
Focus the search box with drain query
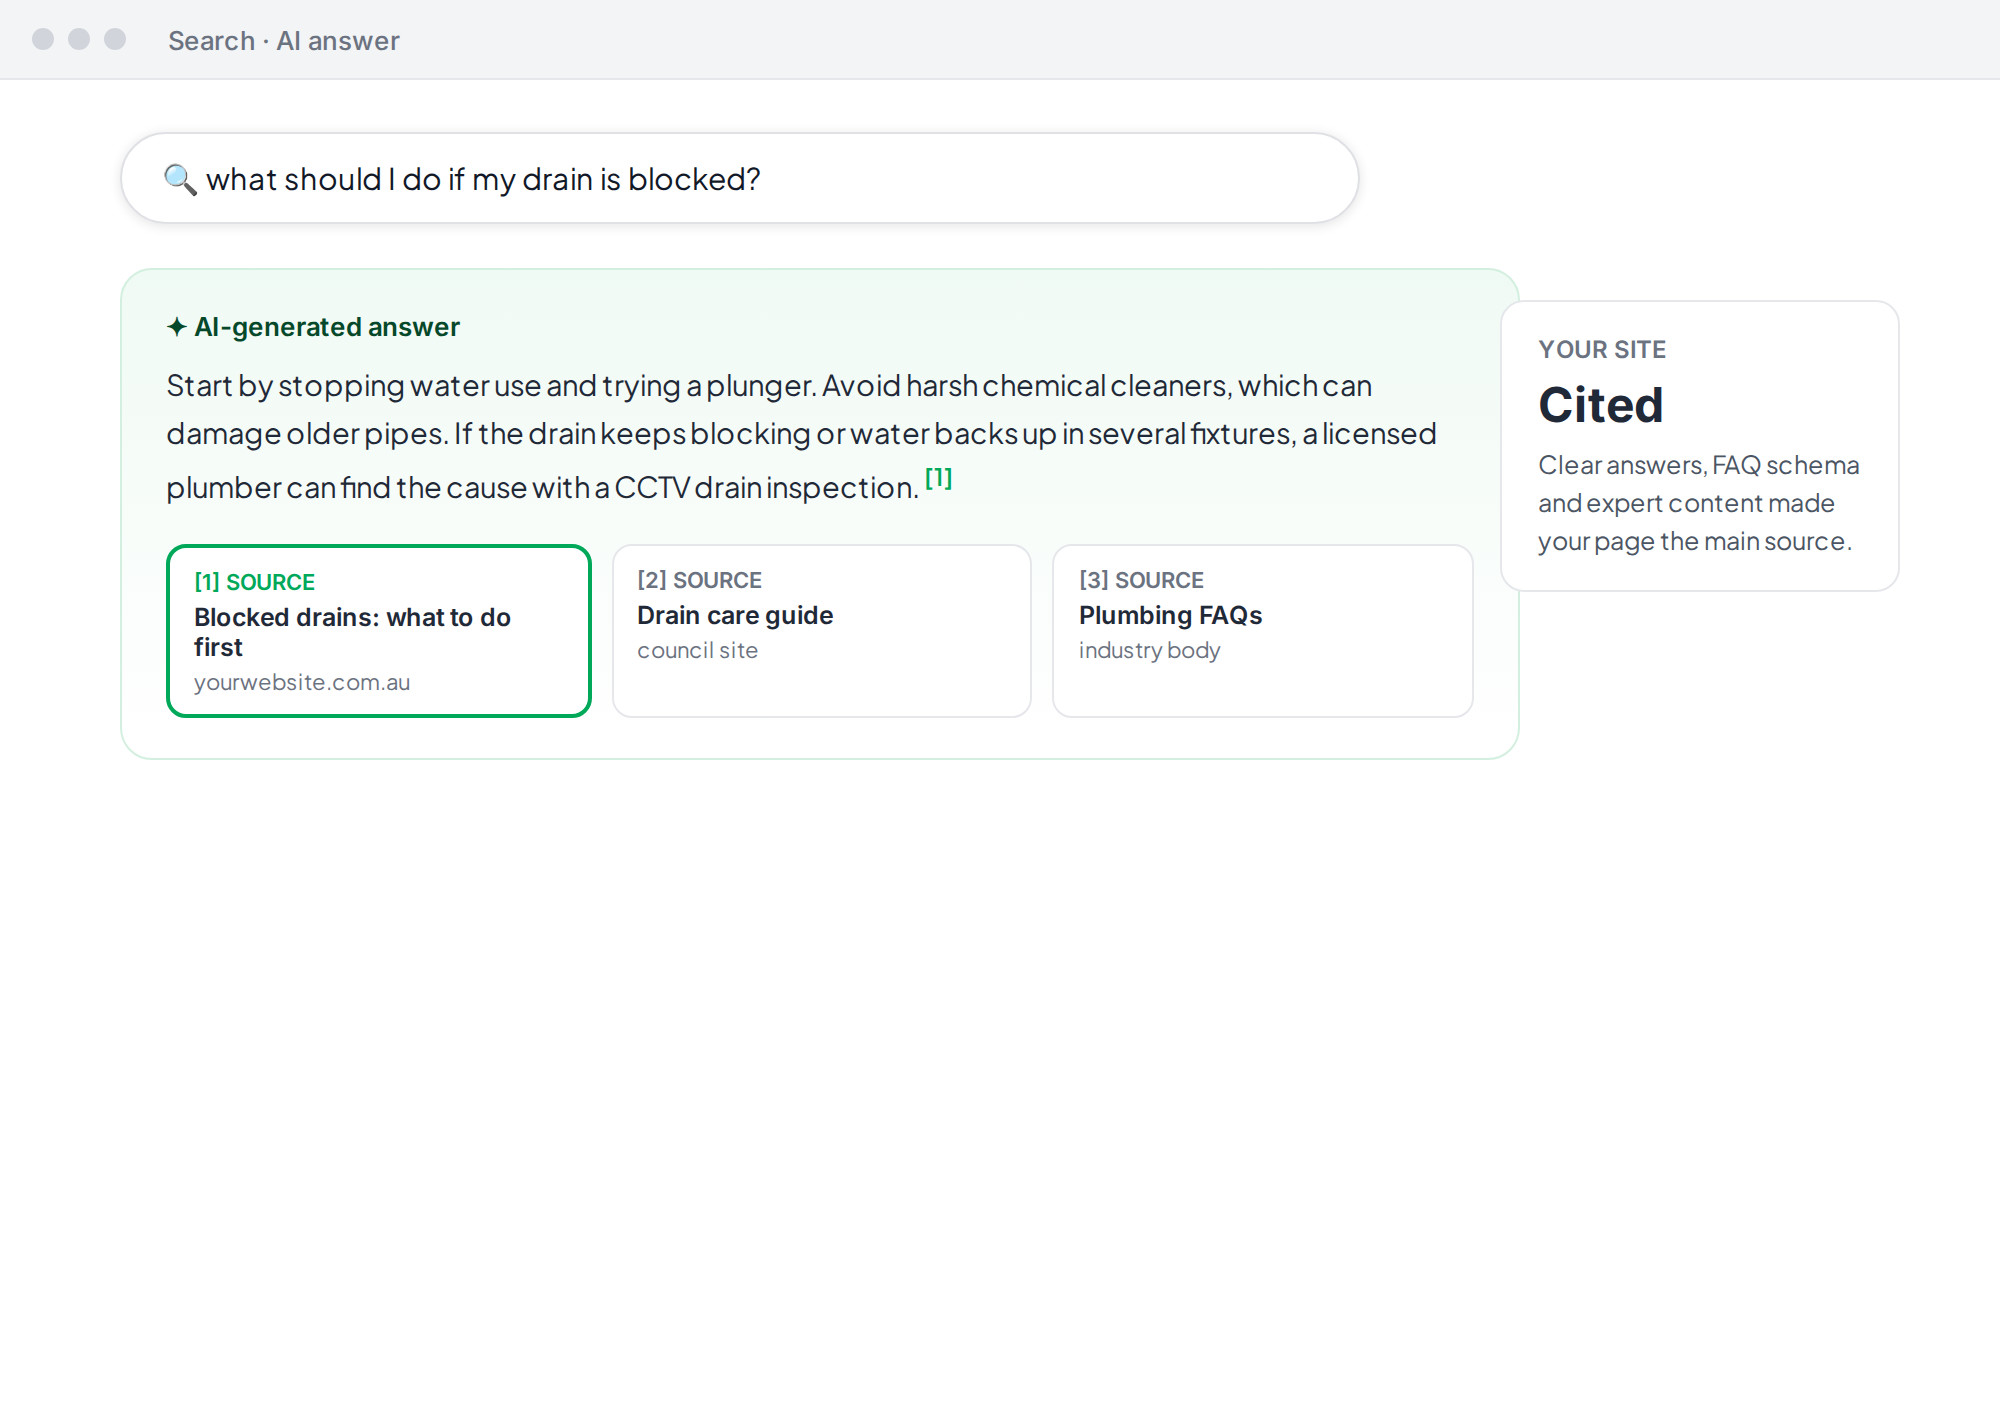[x=739, y=178]
